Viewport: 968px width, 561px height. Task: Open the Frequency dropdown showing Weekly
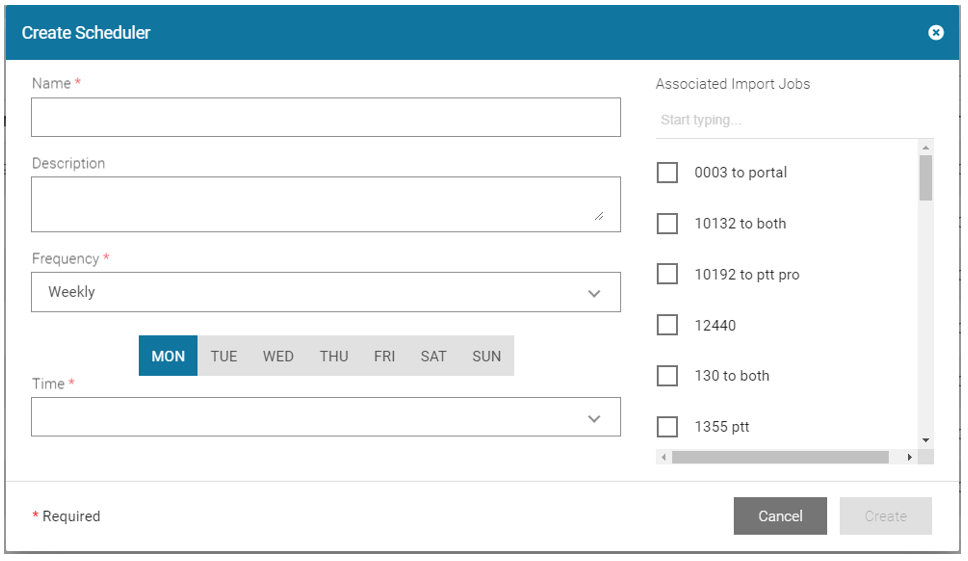coord(325,292)
